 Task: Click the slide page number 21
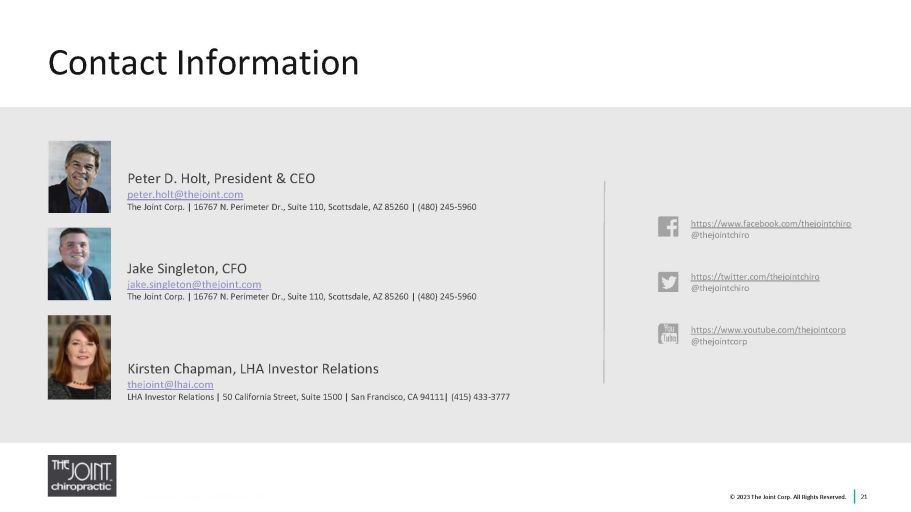click(x=864, y=497)
